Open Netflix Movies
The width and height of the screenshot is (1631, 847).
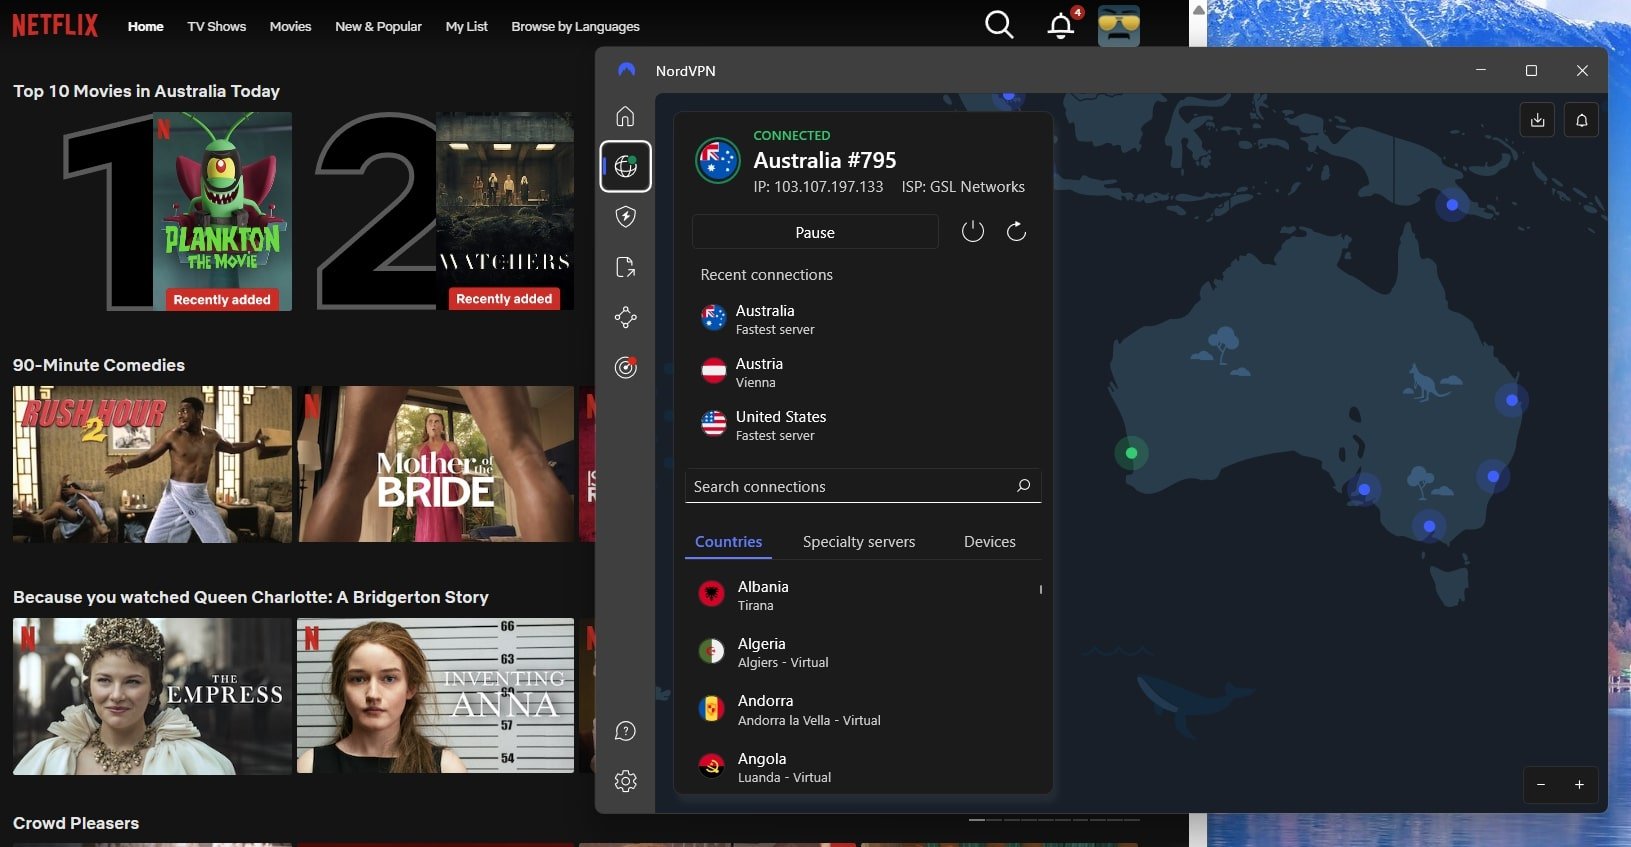click(290, 26)
